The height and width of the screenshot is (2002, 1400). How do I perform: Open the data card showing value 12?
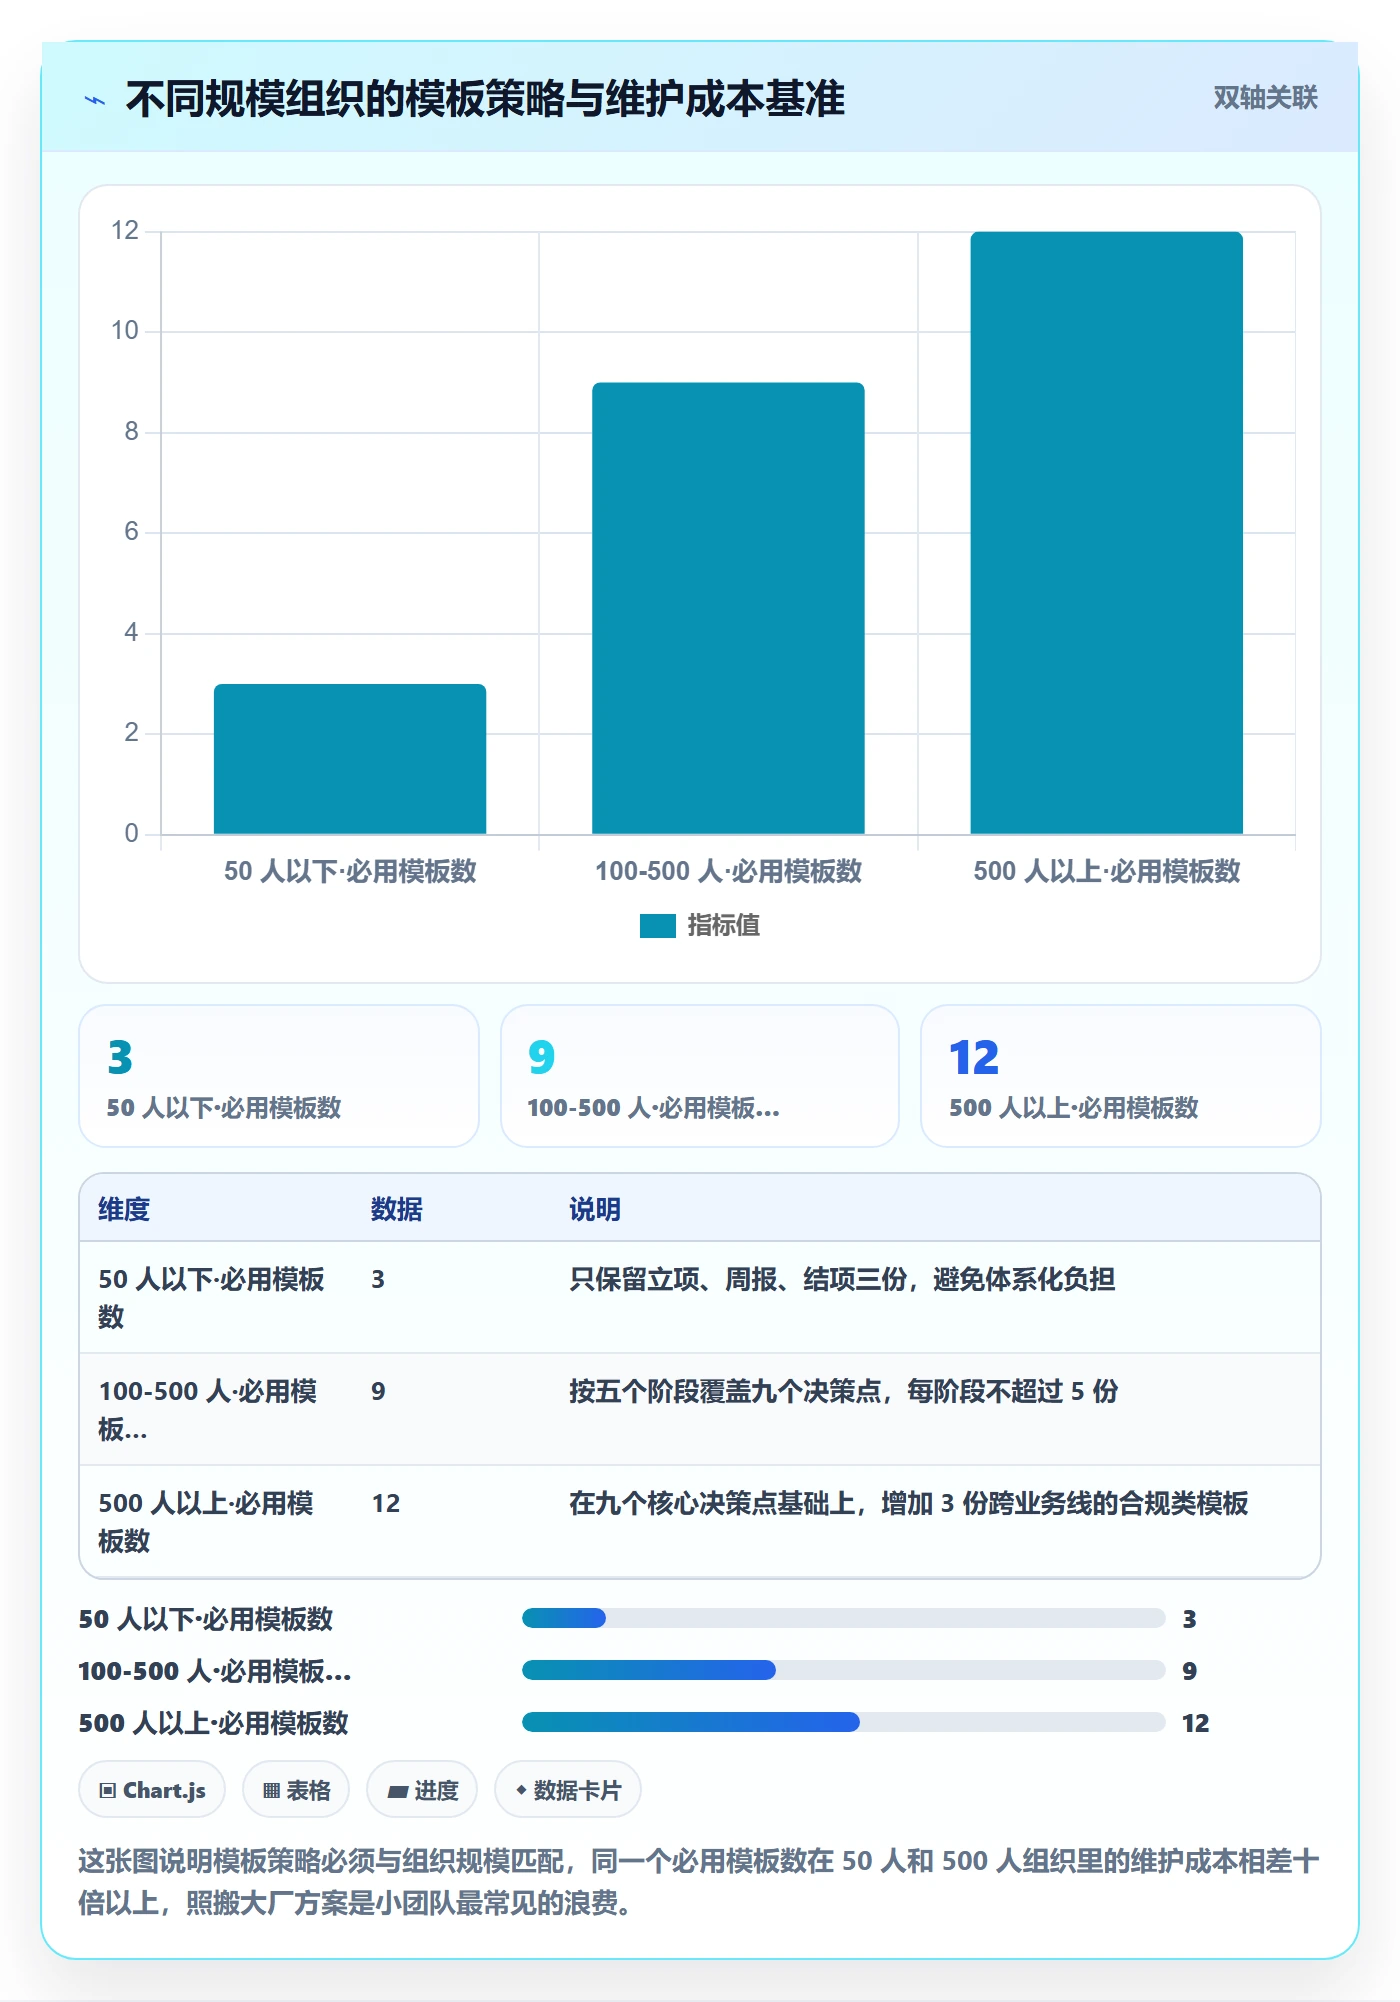pyautogui.click(x=1121, y=1076)
